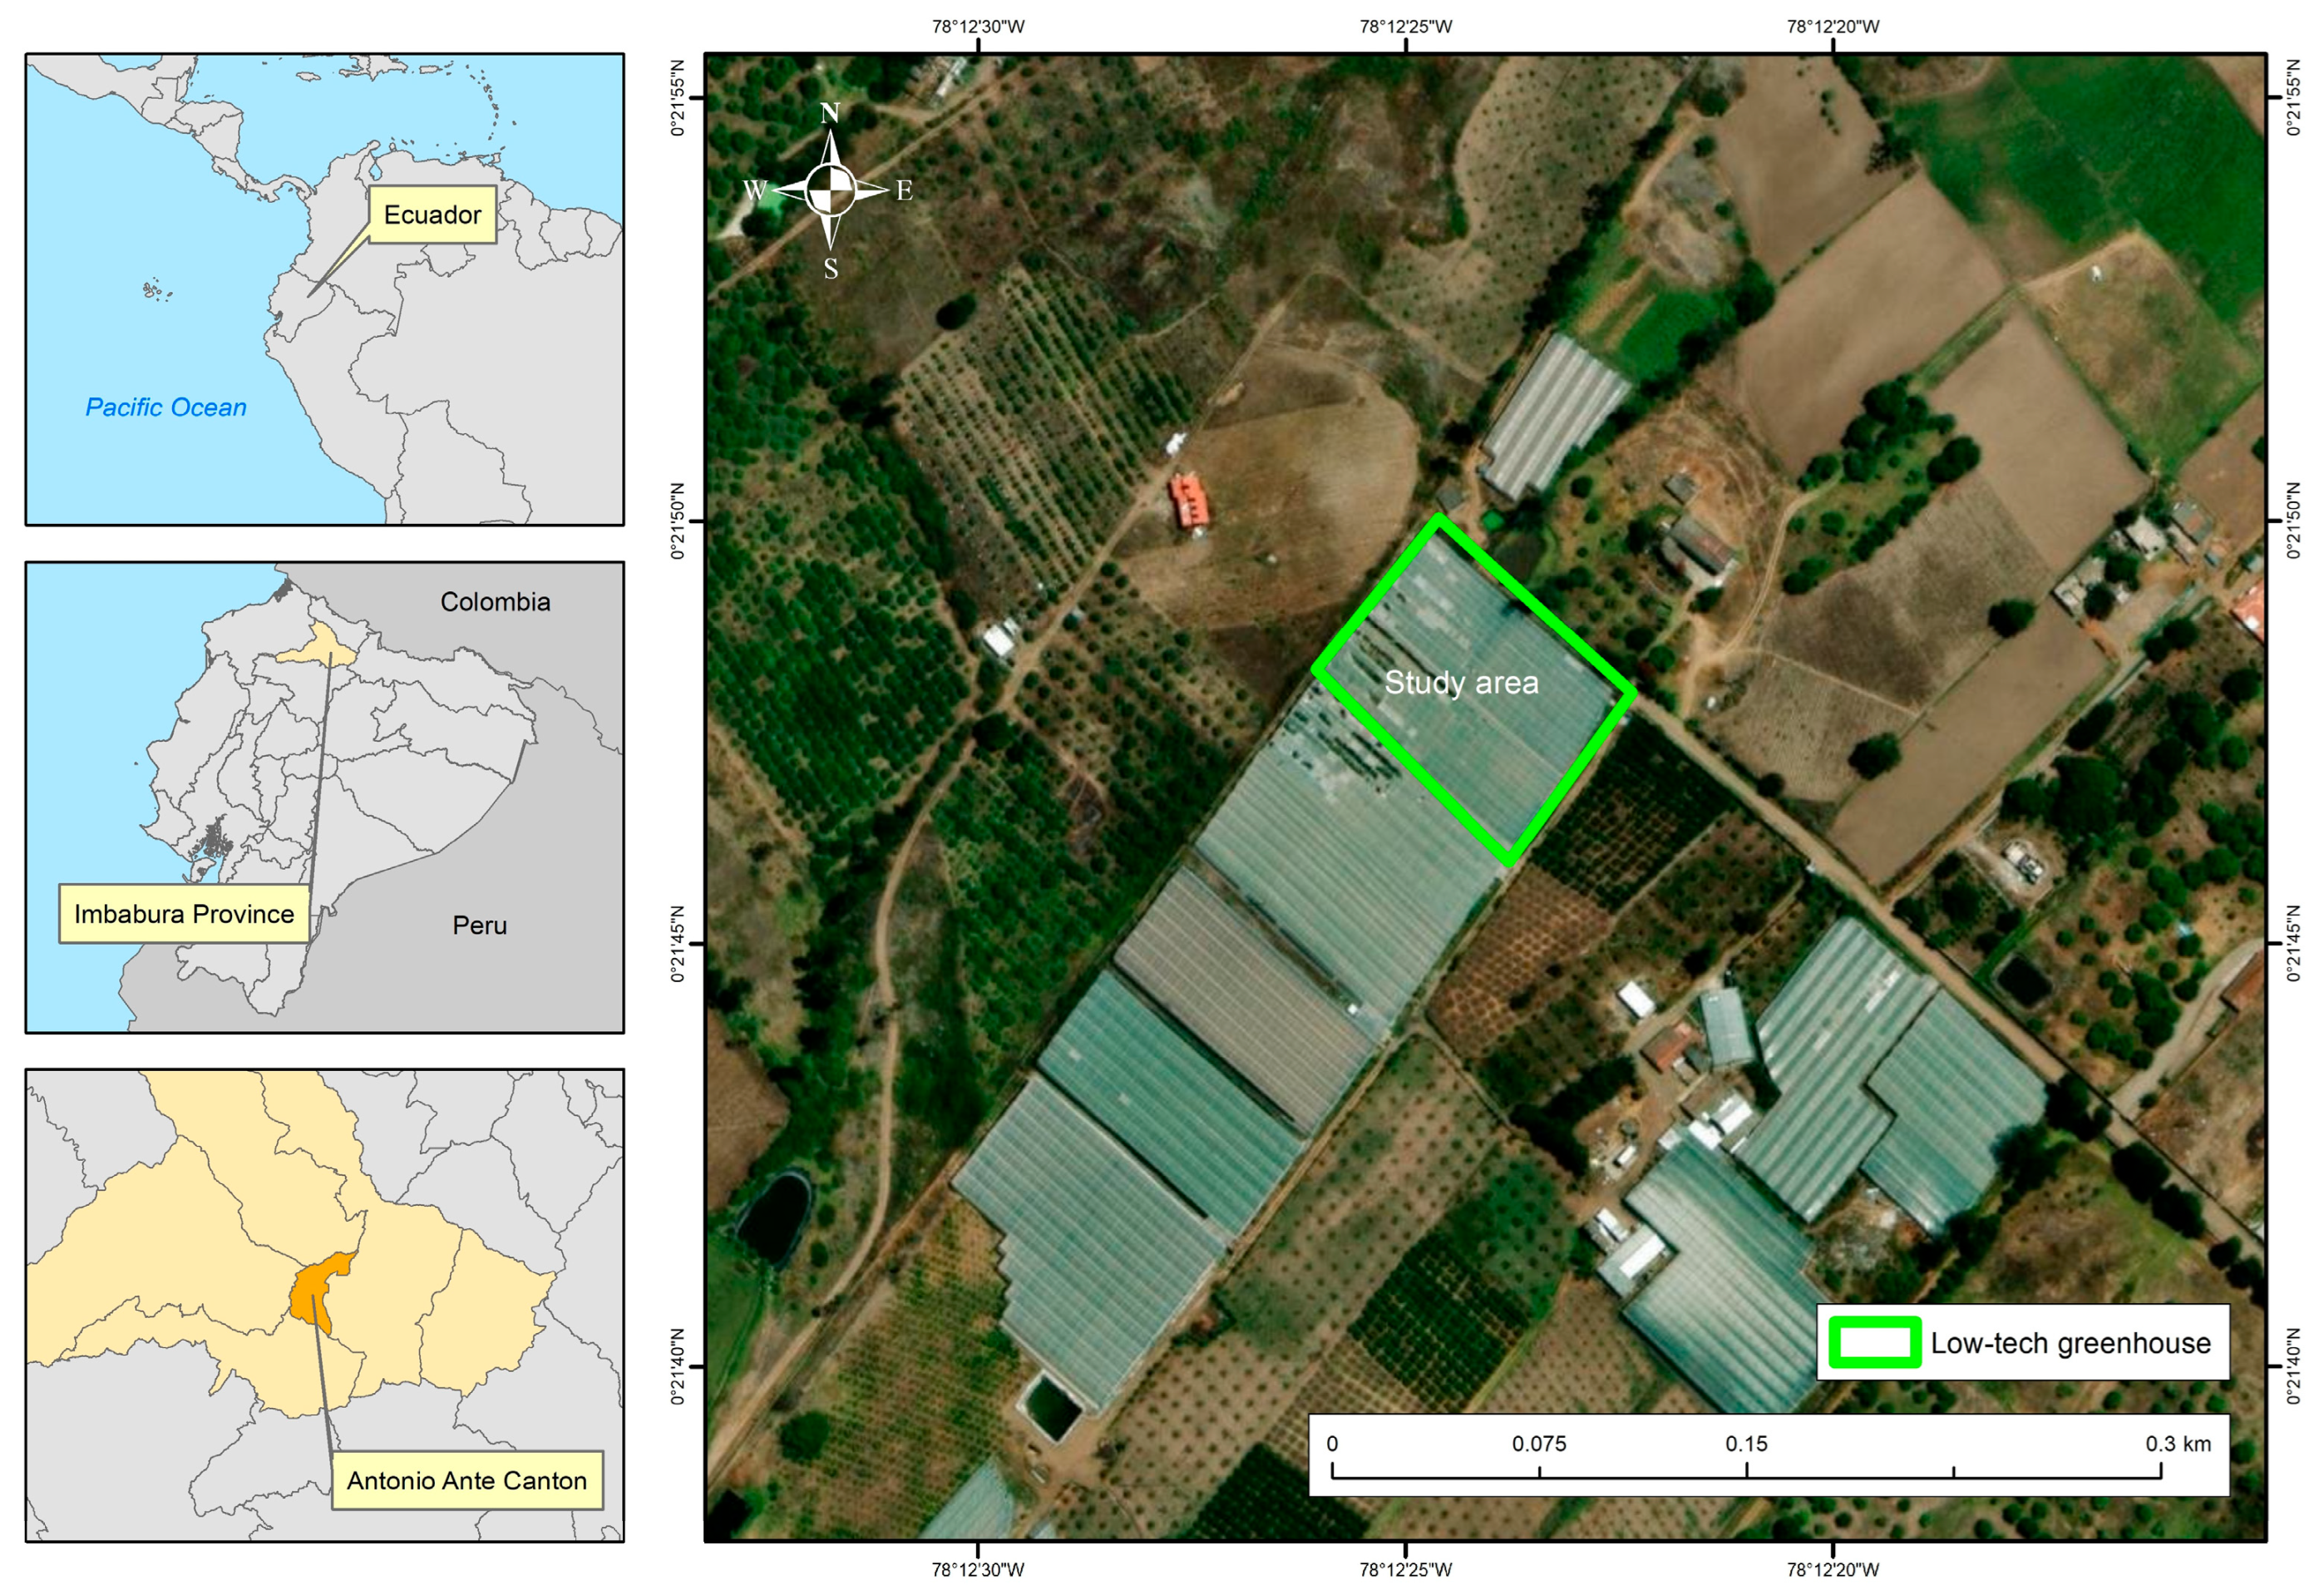Click the green legend rectangle symbol

point(1874,1343)
